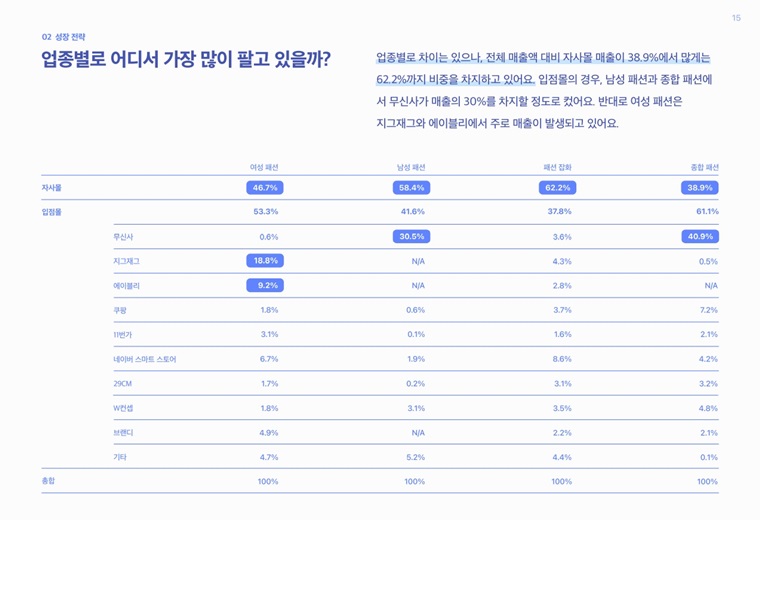
Task: Click the highlighted 62.2% value badge
Action: [557, 188]
